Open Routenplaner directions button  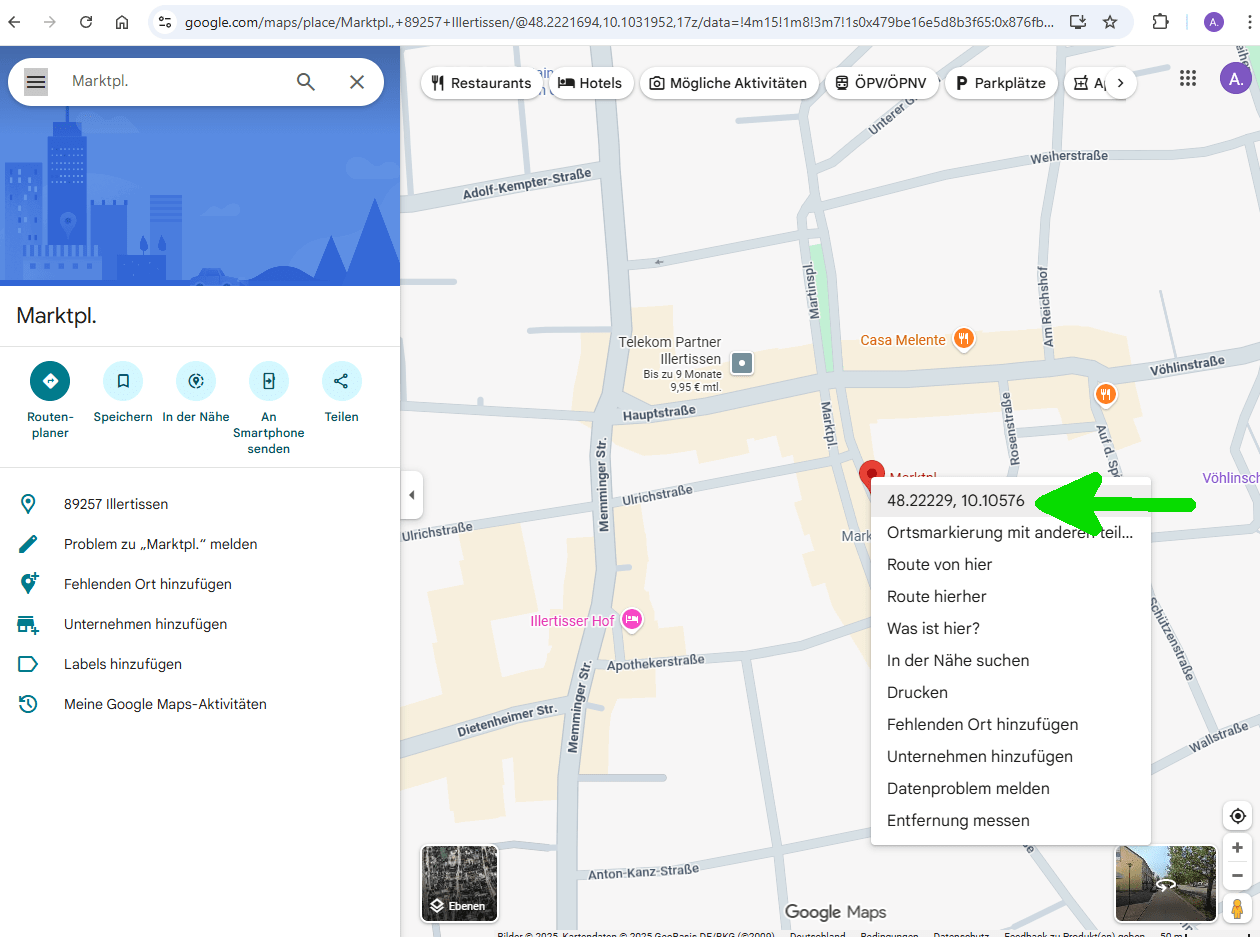click(50, 381)
